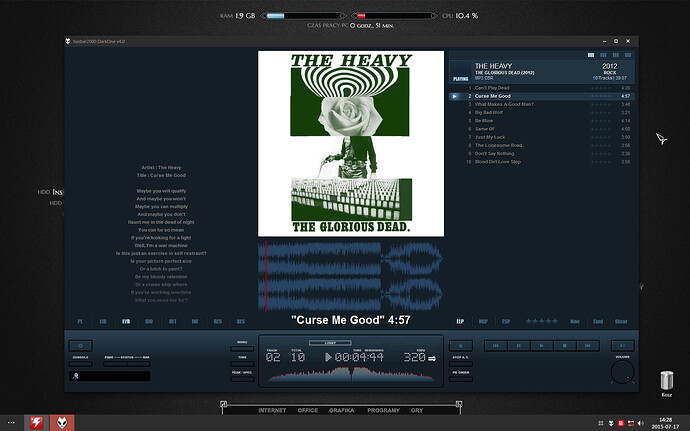690x431 pixels.
Task: Switch to the LIB panel tab
Action: click(x=103, y=321)
